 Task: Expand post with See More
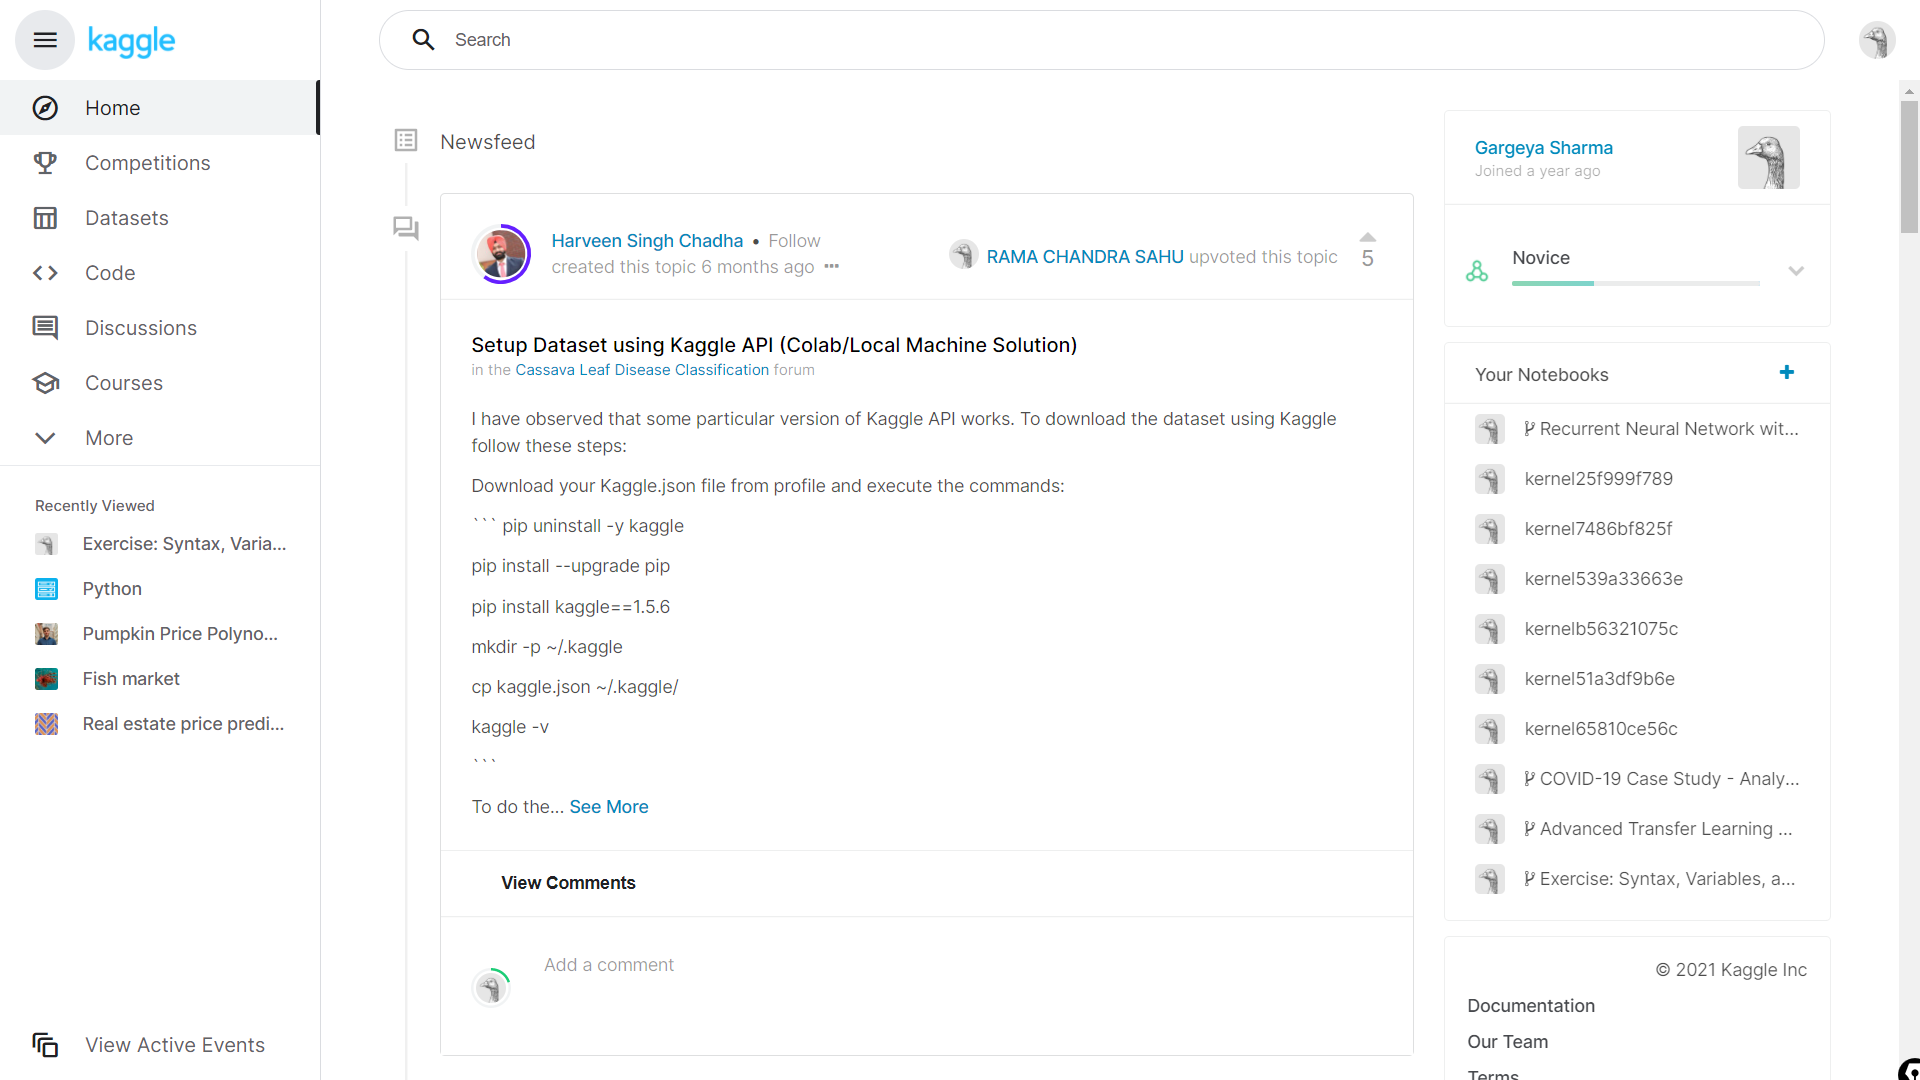pyautogui.click(x=609, y=807)
